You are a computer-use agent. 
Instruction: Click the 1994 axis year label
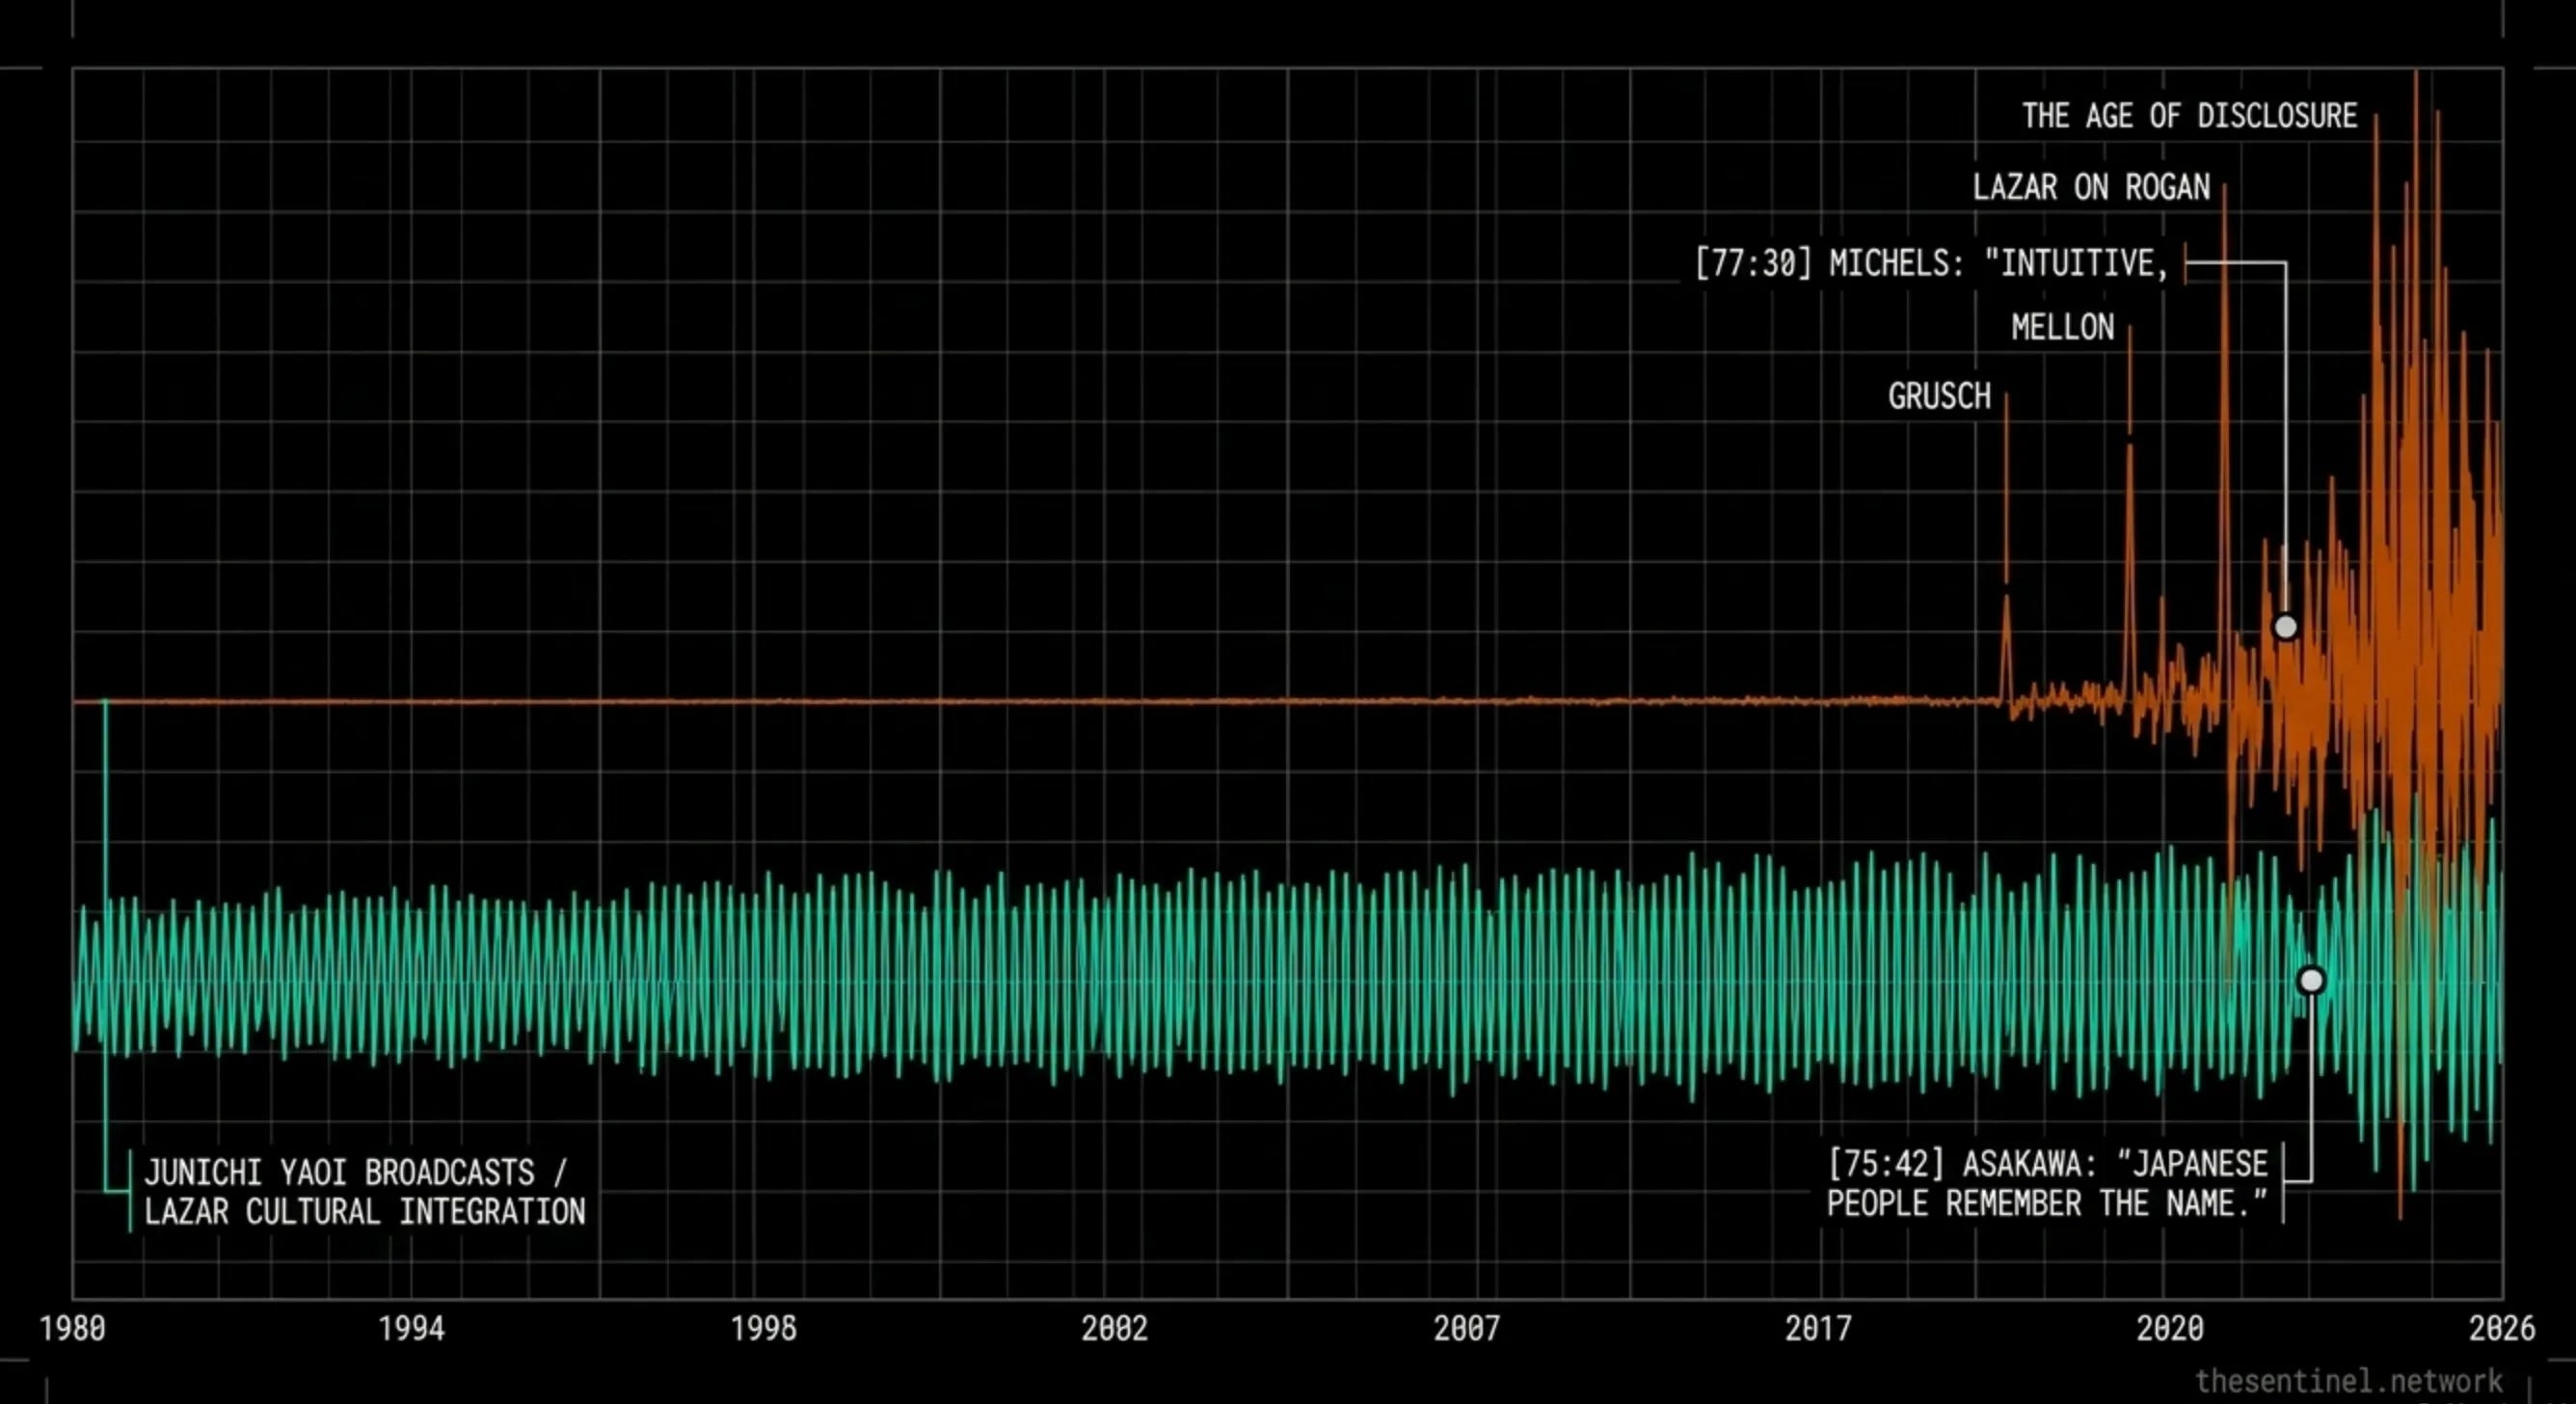pos(411,1328)
